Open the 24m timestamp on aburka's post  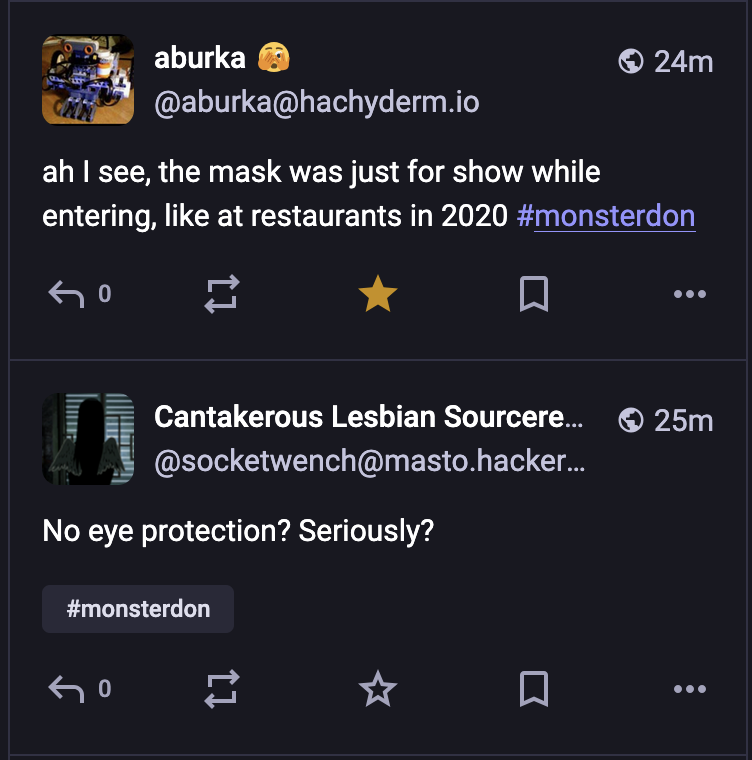[x=684, y=62]
